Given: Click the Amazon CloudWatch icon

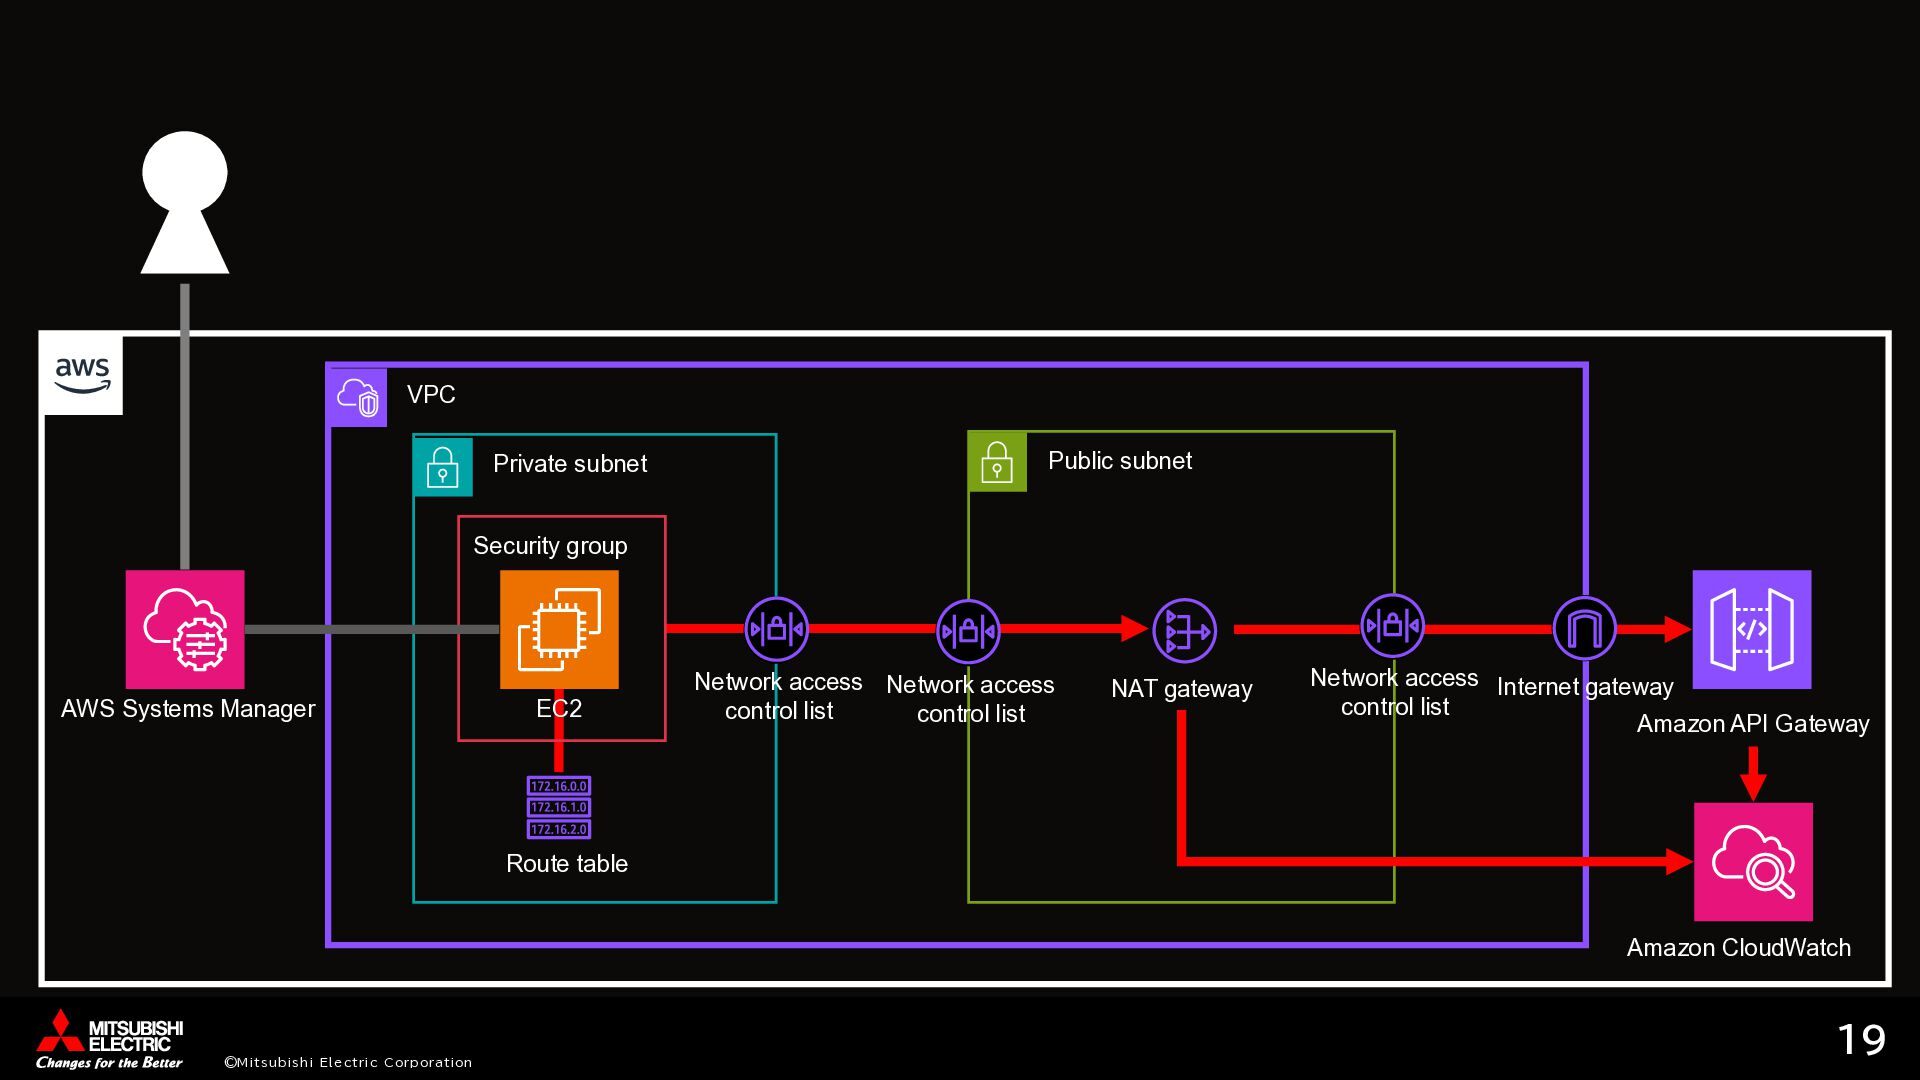Looking at the screenshot, I should pos(1753,861).
